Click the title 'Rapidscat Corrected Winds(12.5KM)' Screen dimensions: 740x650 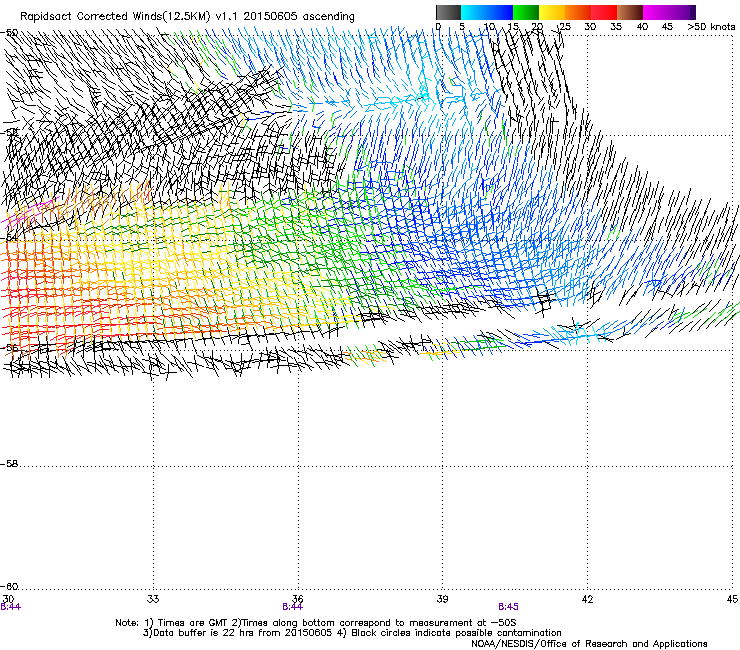pos(115,17)
